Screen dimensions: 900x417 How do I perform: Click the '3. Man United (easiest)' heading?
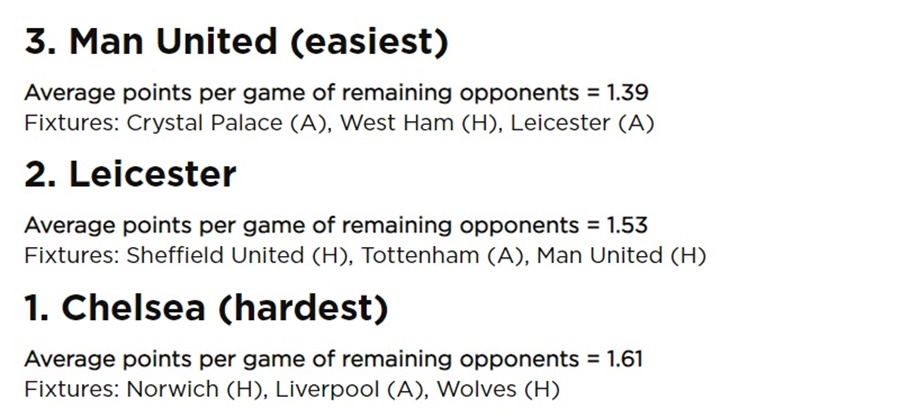236,42
